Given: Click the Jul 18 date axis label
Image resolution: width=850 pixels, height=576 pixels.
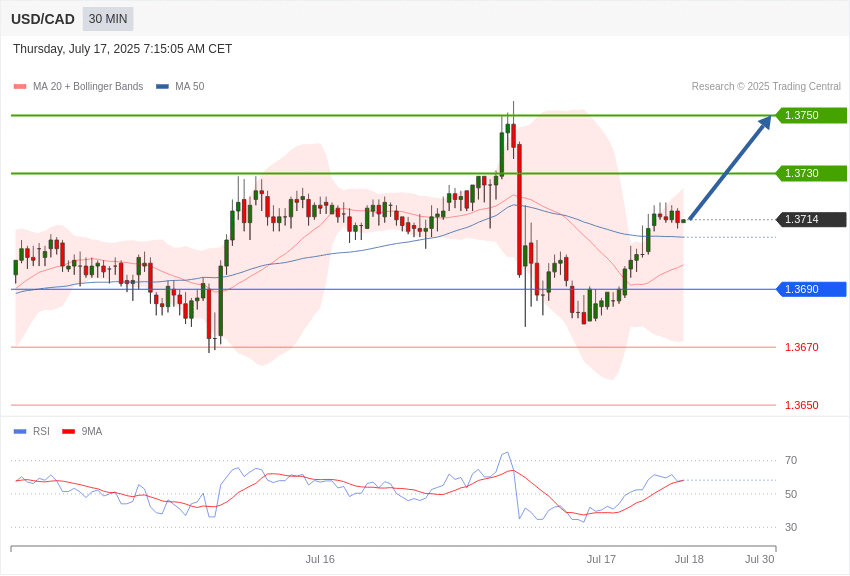Looking at the screenshot, I should pyautogui.click(x=689, y=559).
